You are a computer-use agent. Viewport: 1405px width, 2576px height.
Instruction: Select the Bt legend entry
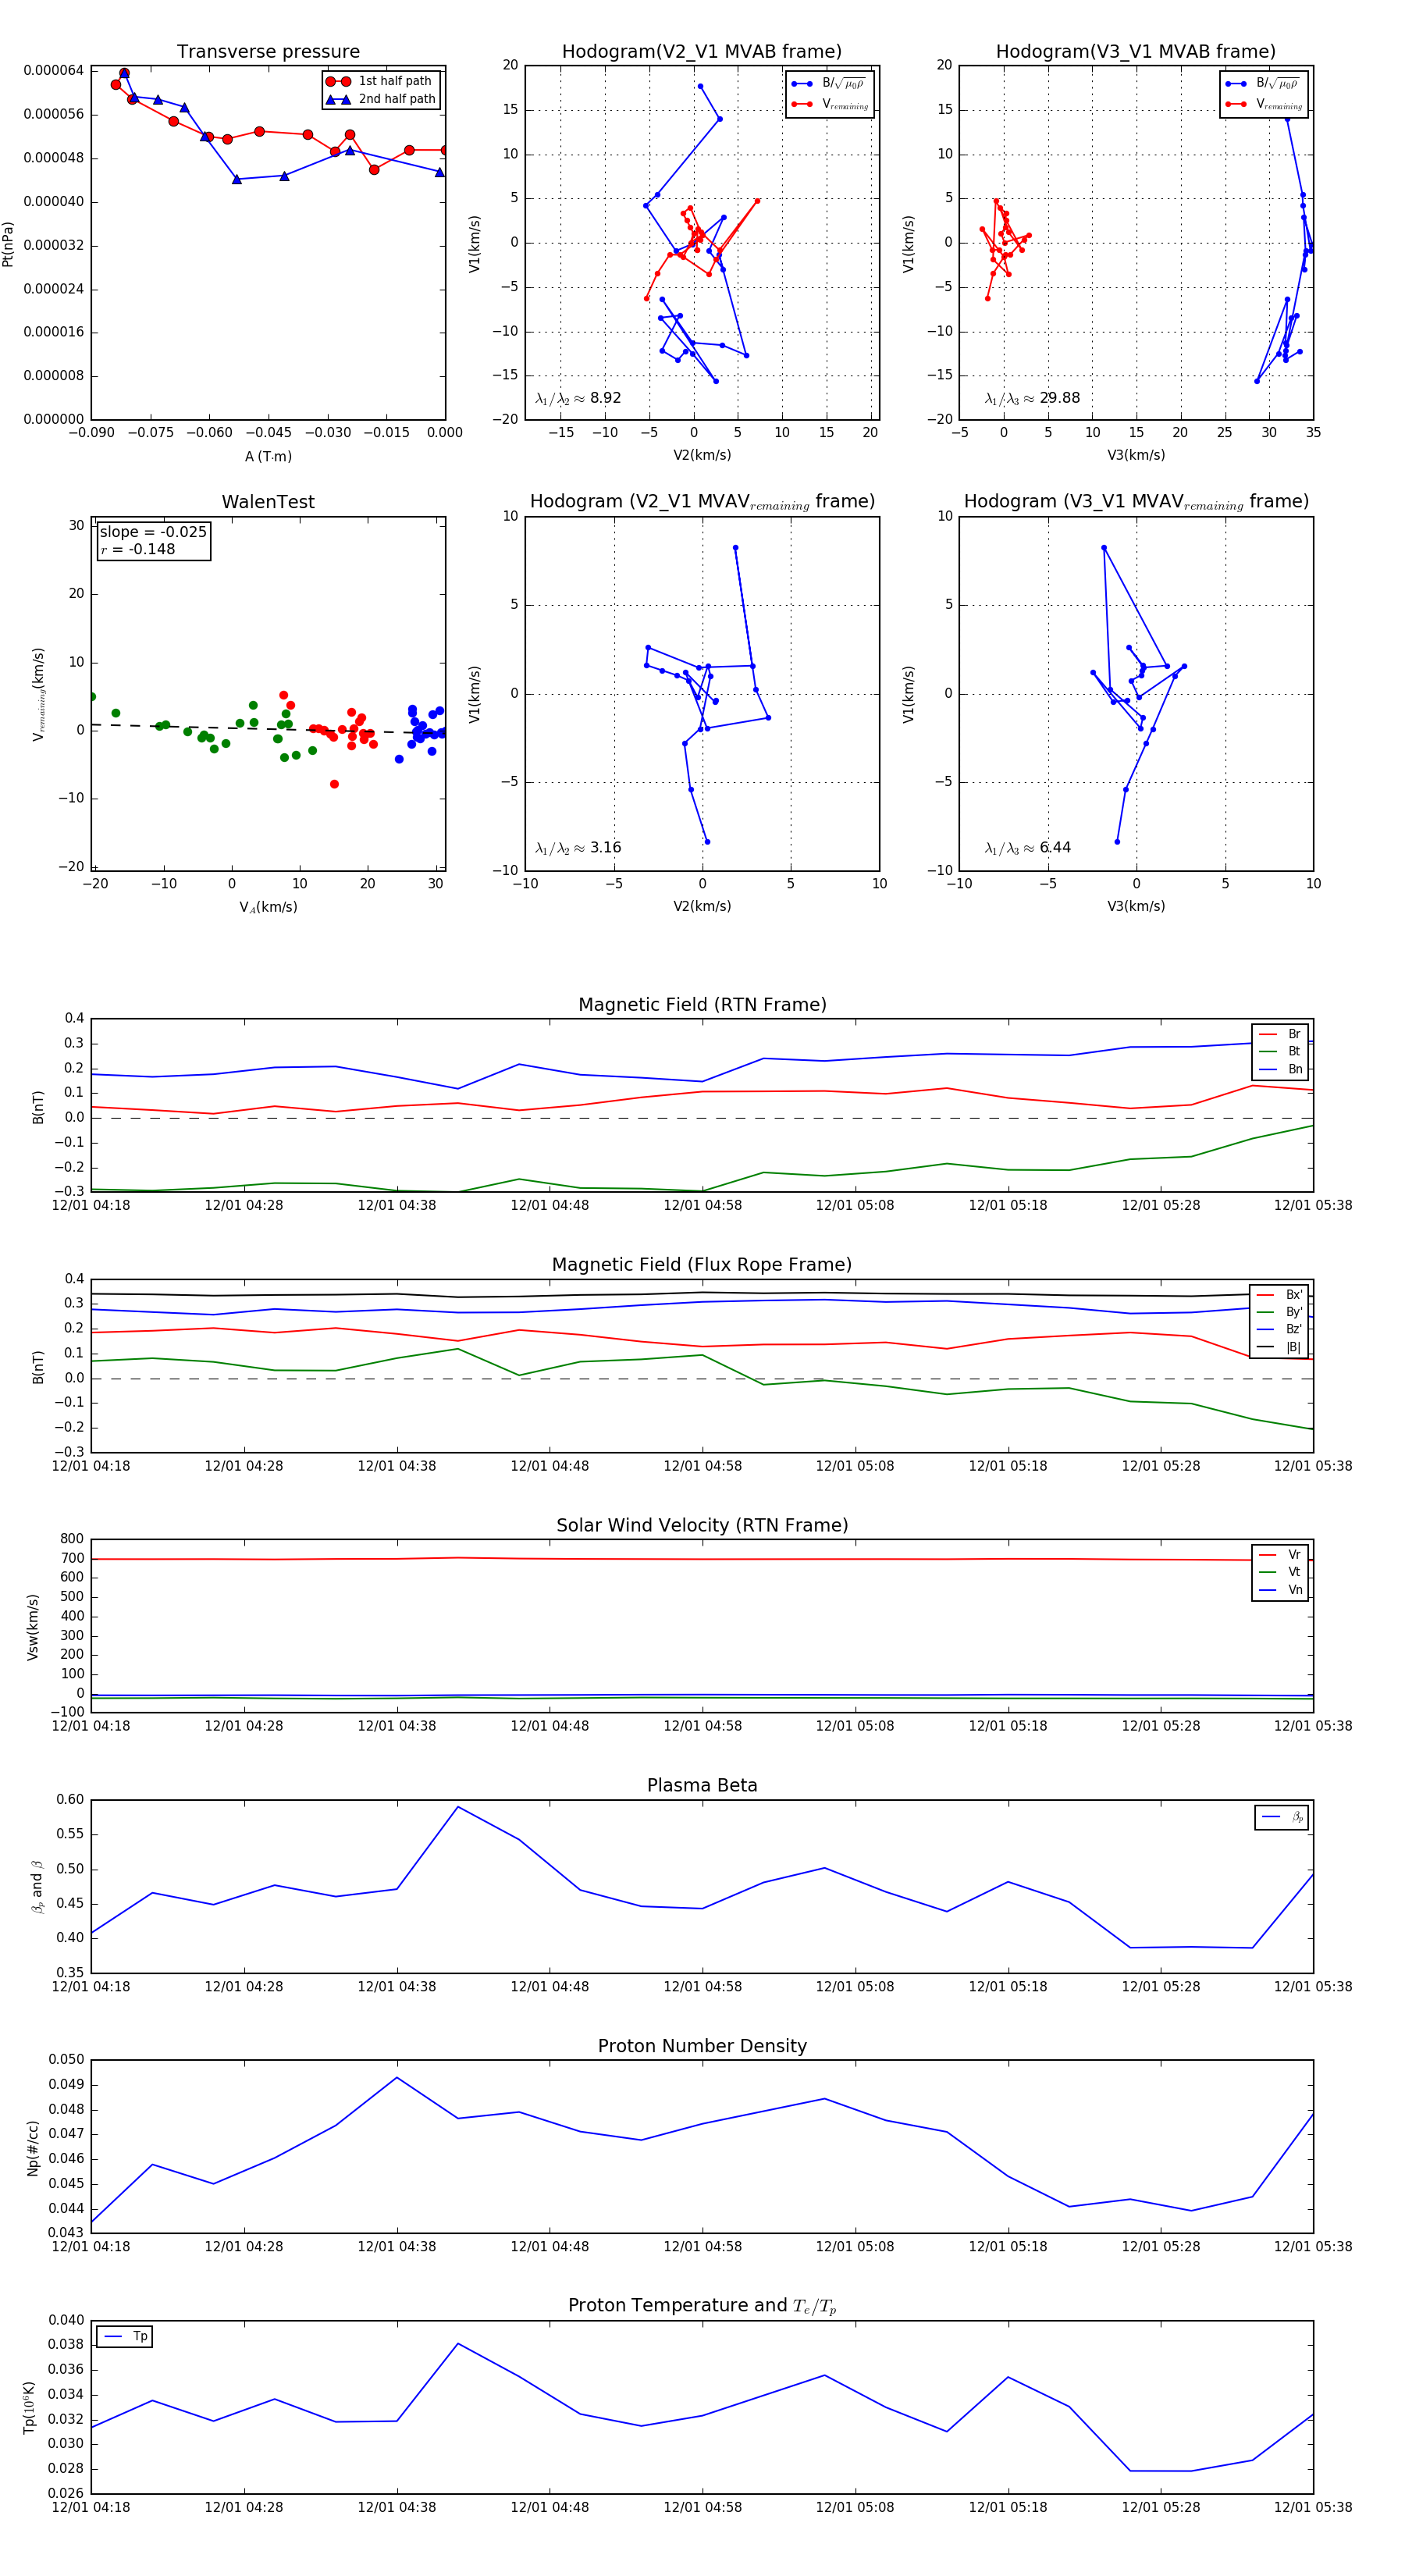pyautogui.click(x=1280, y=1051)
